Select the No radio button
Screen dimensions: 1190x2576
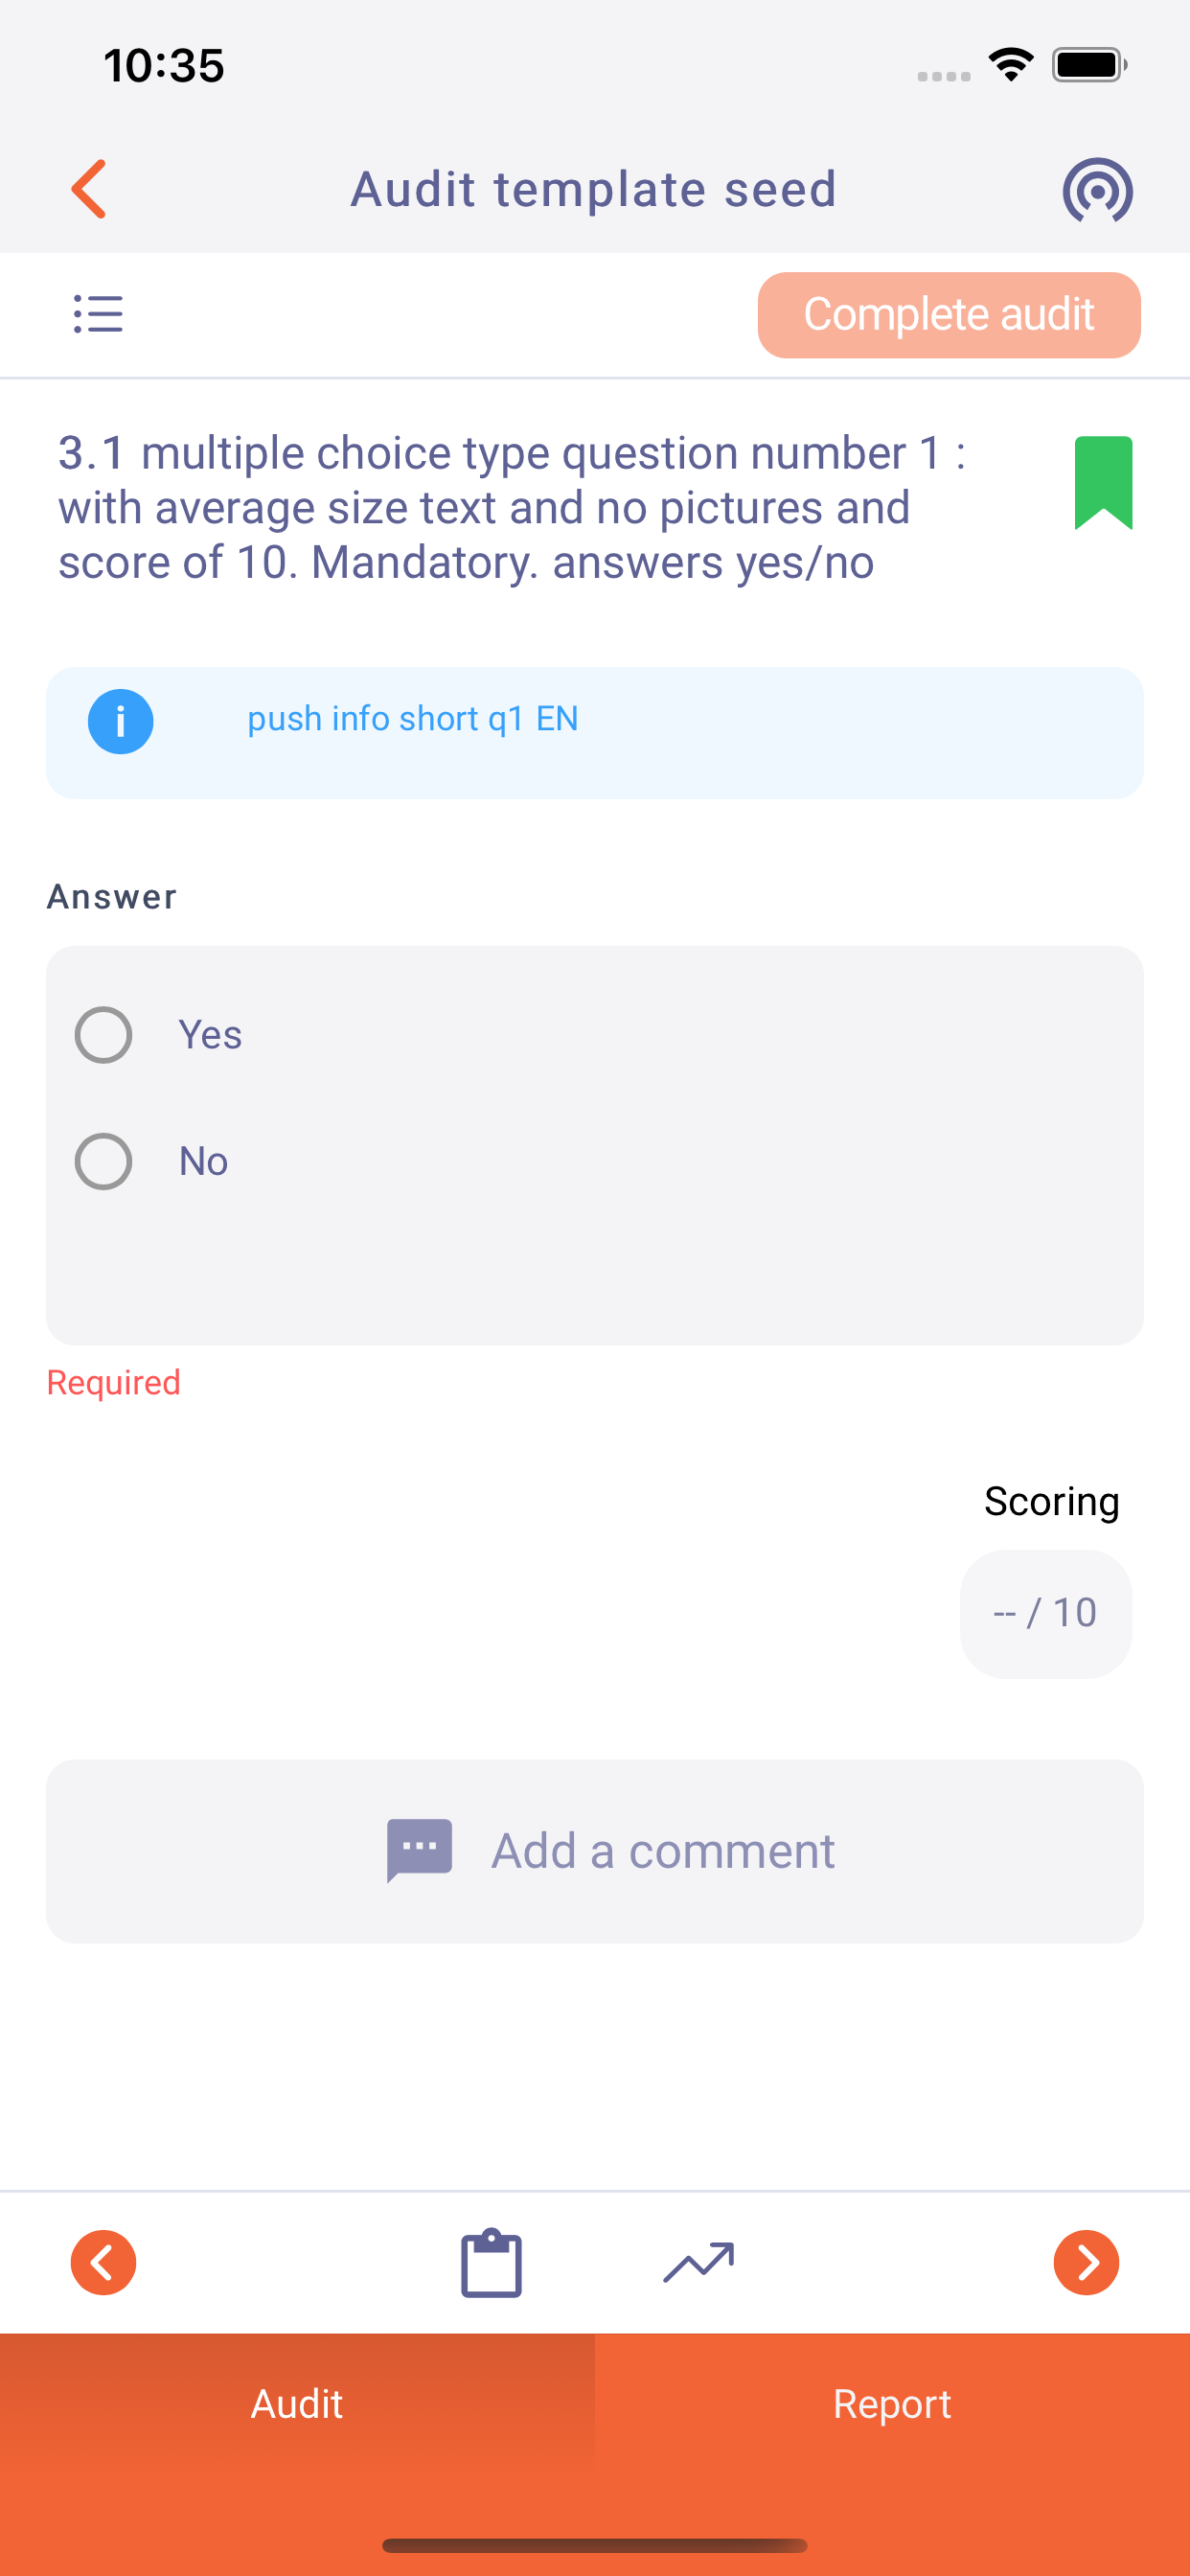pyautogui.click(x=104, y=1161)
